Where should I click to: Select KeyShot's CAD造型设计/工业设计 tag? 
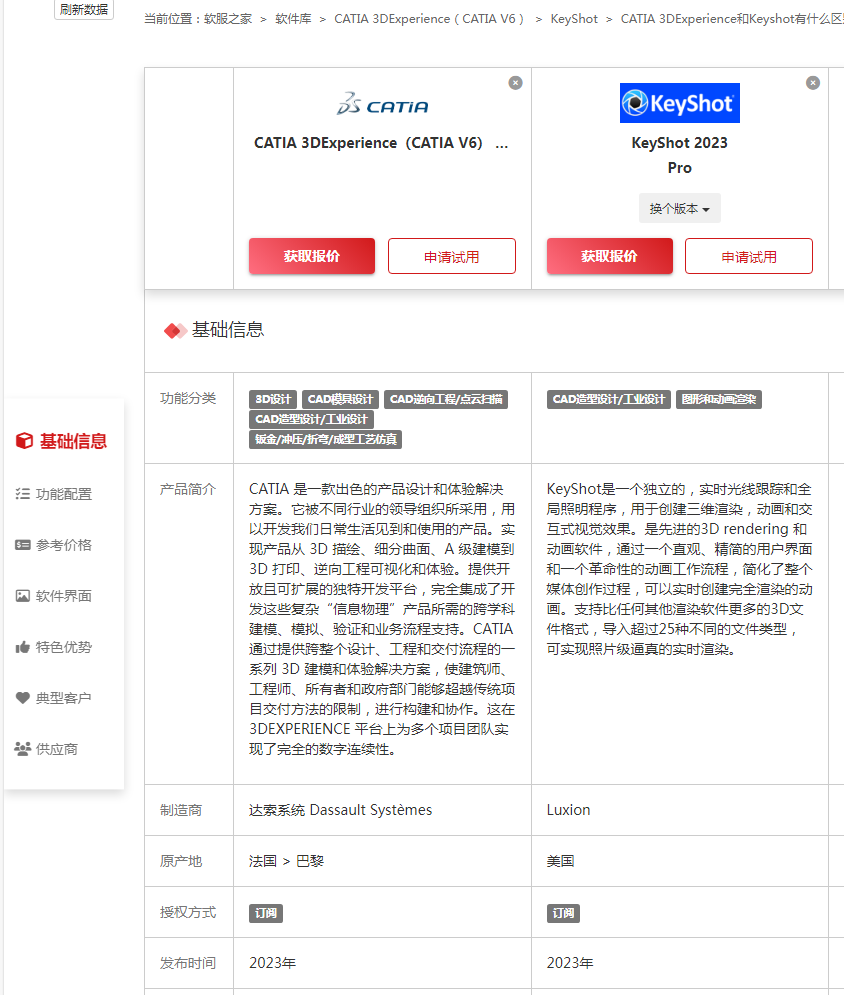click(609, 399)
